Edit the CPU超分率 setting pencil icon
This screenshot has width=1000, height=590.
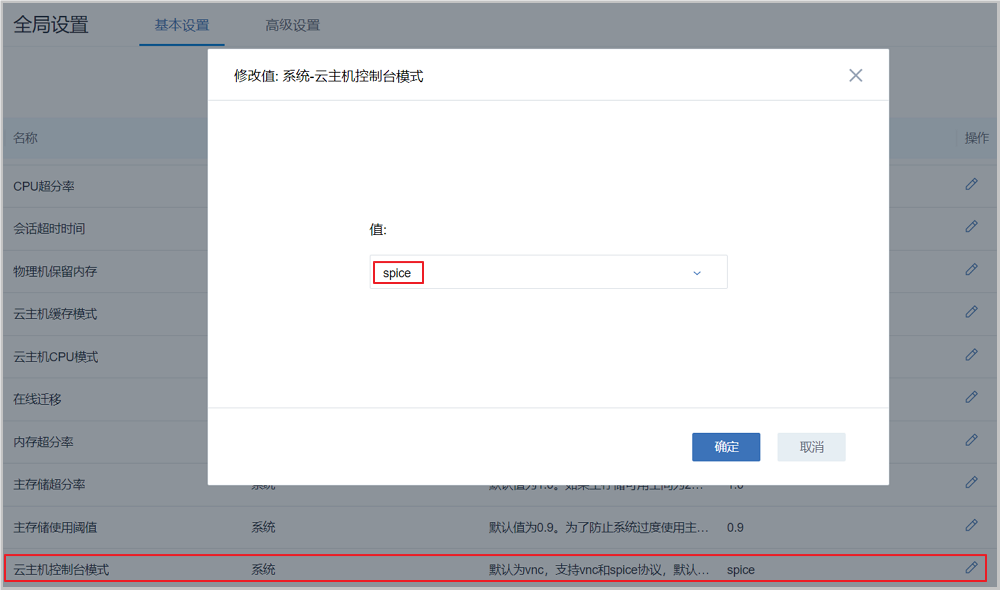[x=971, y=184]
